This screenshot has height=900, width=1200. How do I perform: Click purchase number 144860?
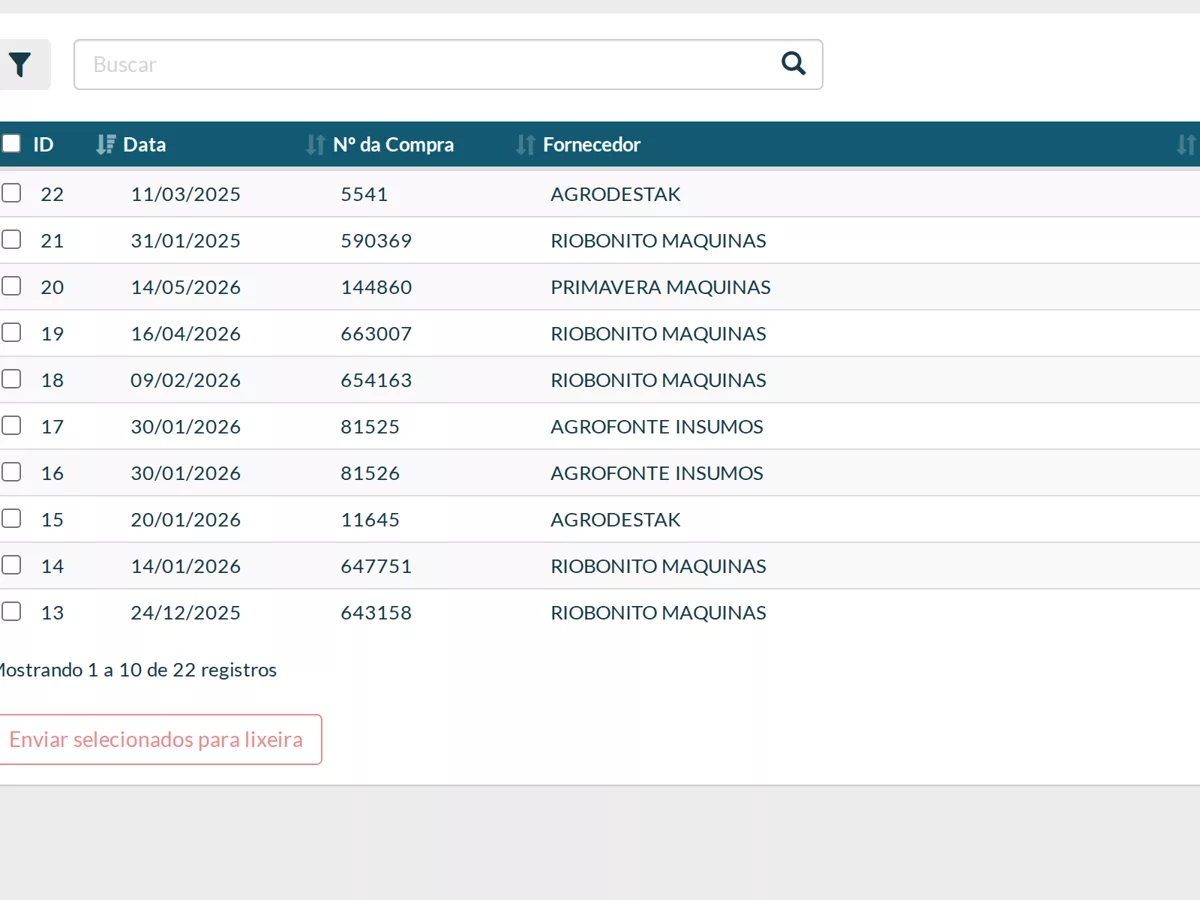coord(376,287)
